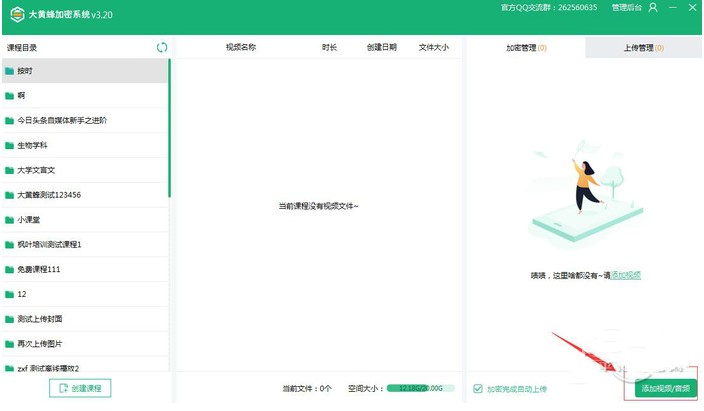Select the 按时 course folder
The height and width of the screenshot is (411, 704).
point(85,71)
